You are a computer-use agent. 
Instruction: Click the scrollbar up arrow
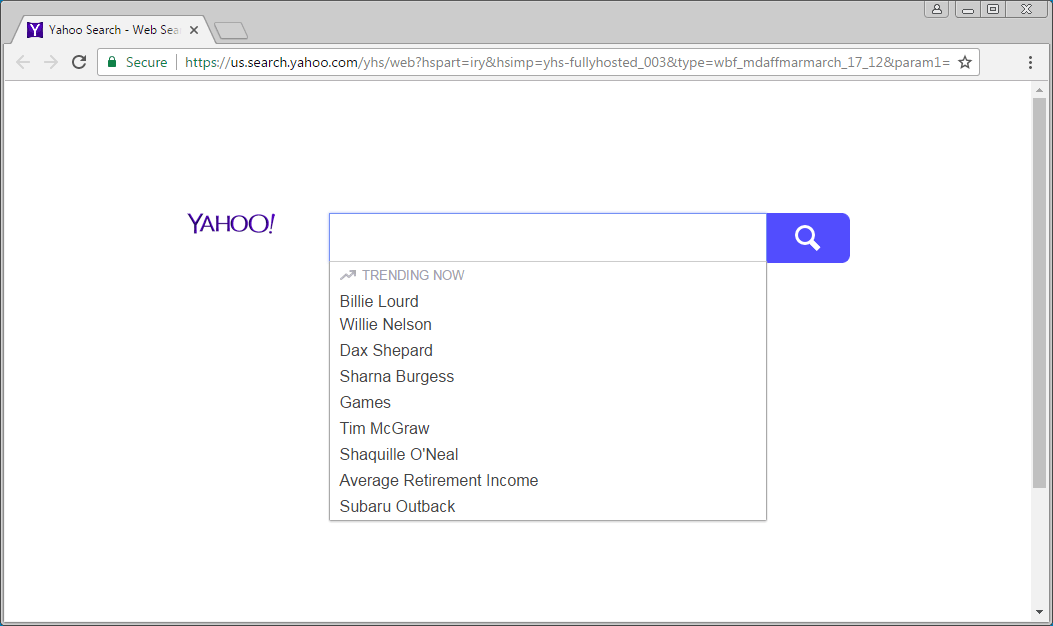[x=1040, y=90]
